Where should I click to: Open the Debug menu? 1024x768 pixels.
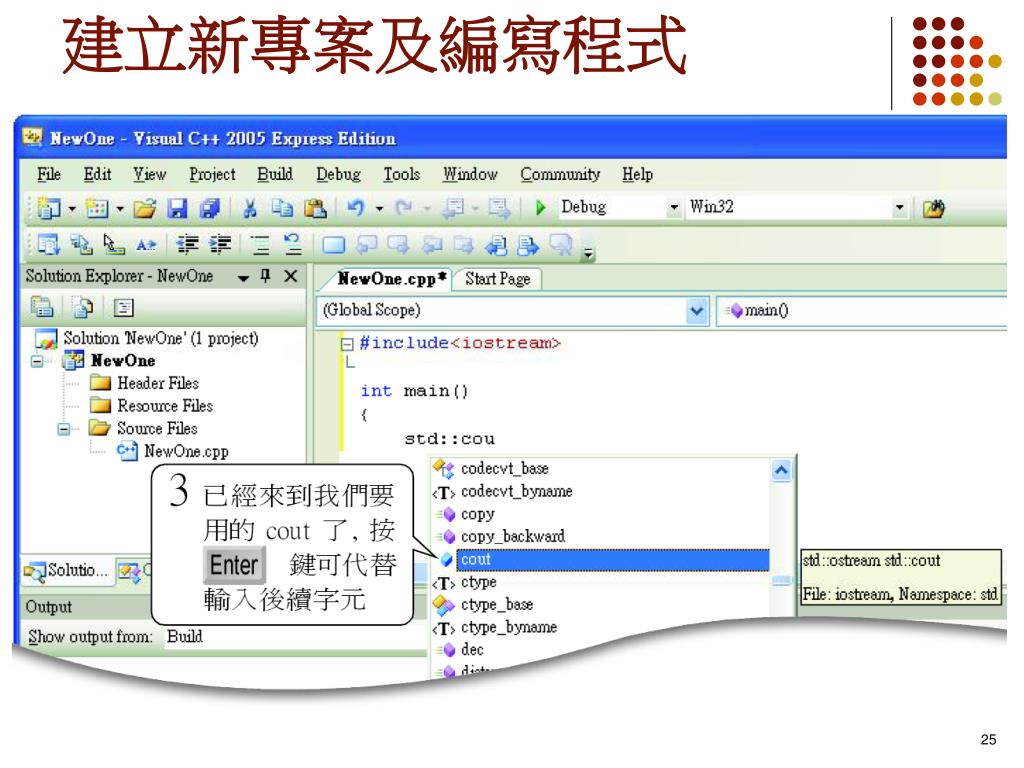338,174
